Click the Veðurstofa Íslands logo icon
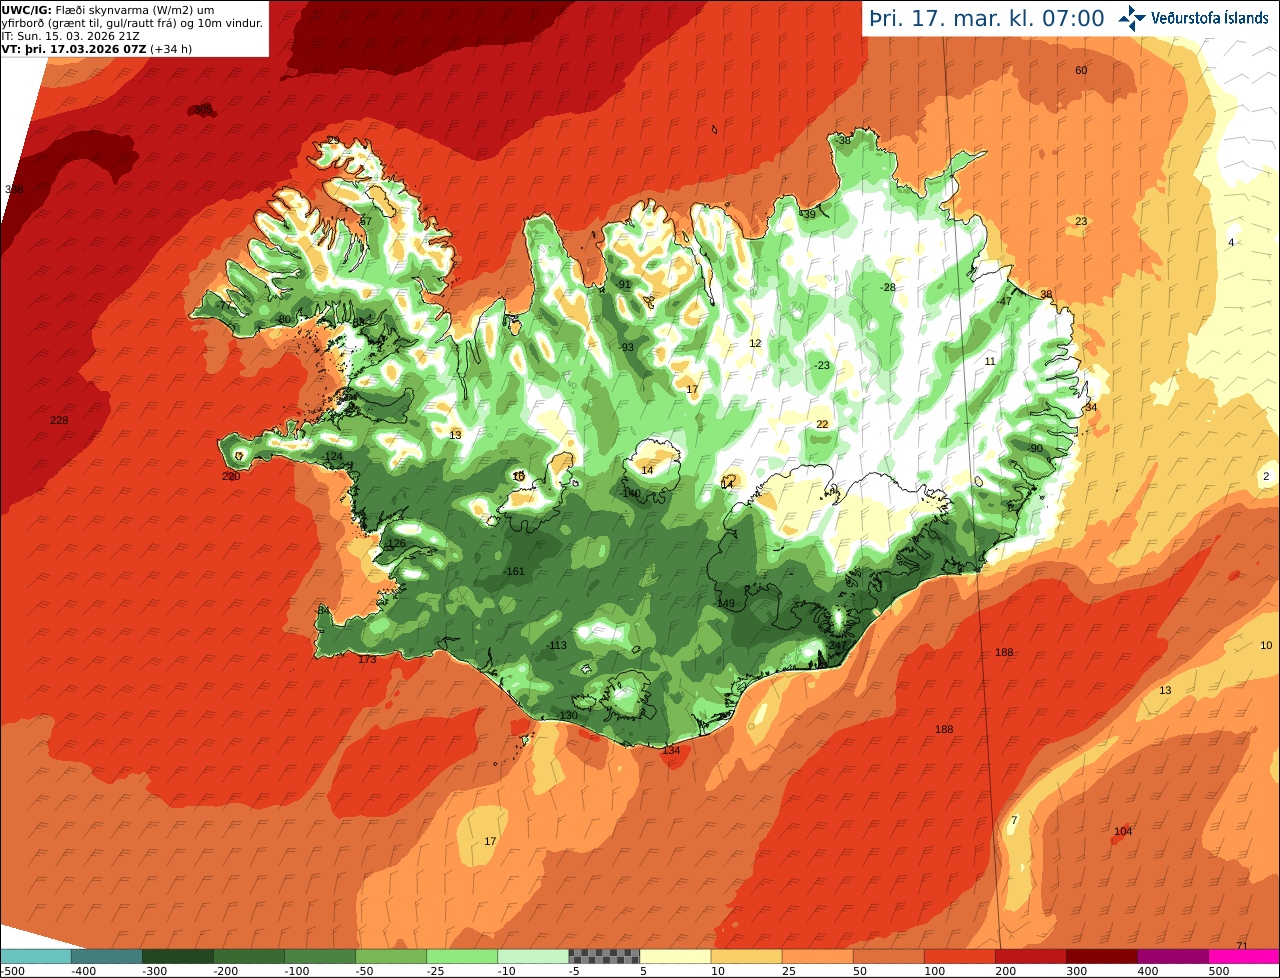1280x978 pixels. coord(1132,18)
